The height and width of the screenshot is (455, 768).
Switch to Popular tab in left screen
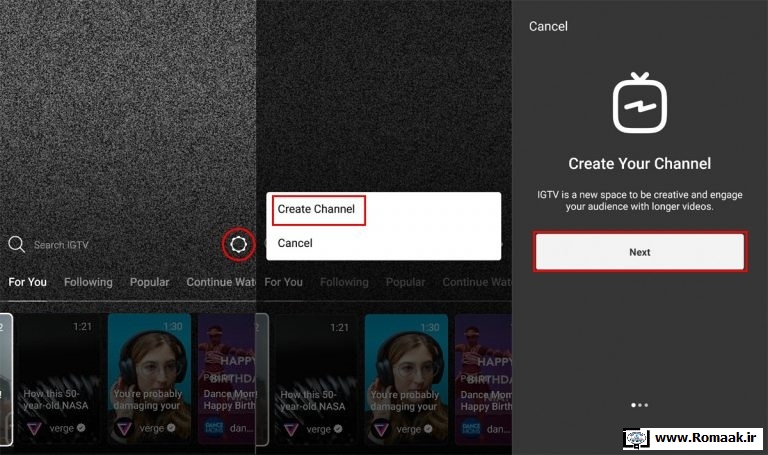pos(149,282)
